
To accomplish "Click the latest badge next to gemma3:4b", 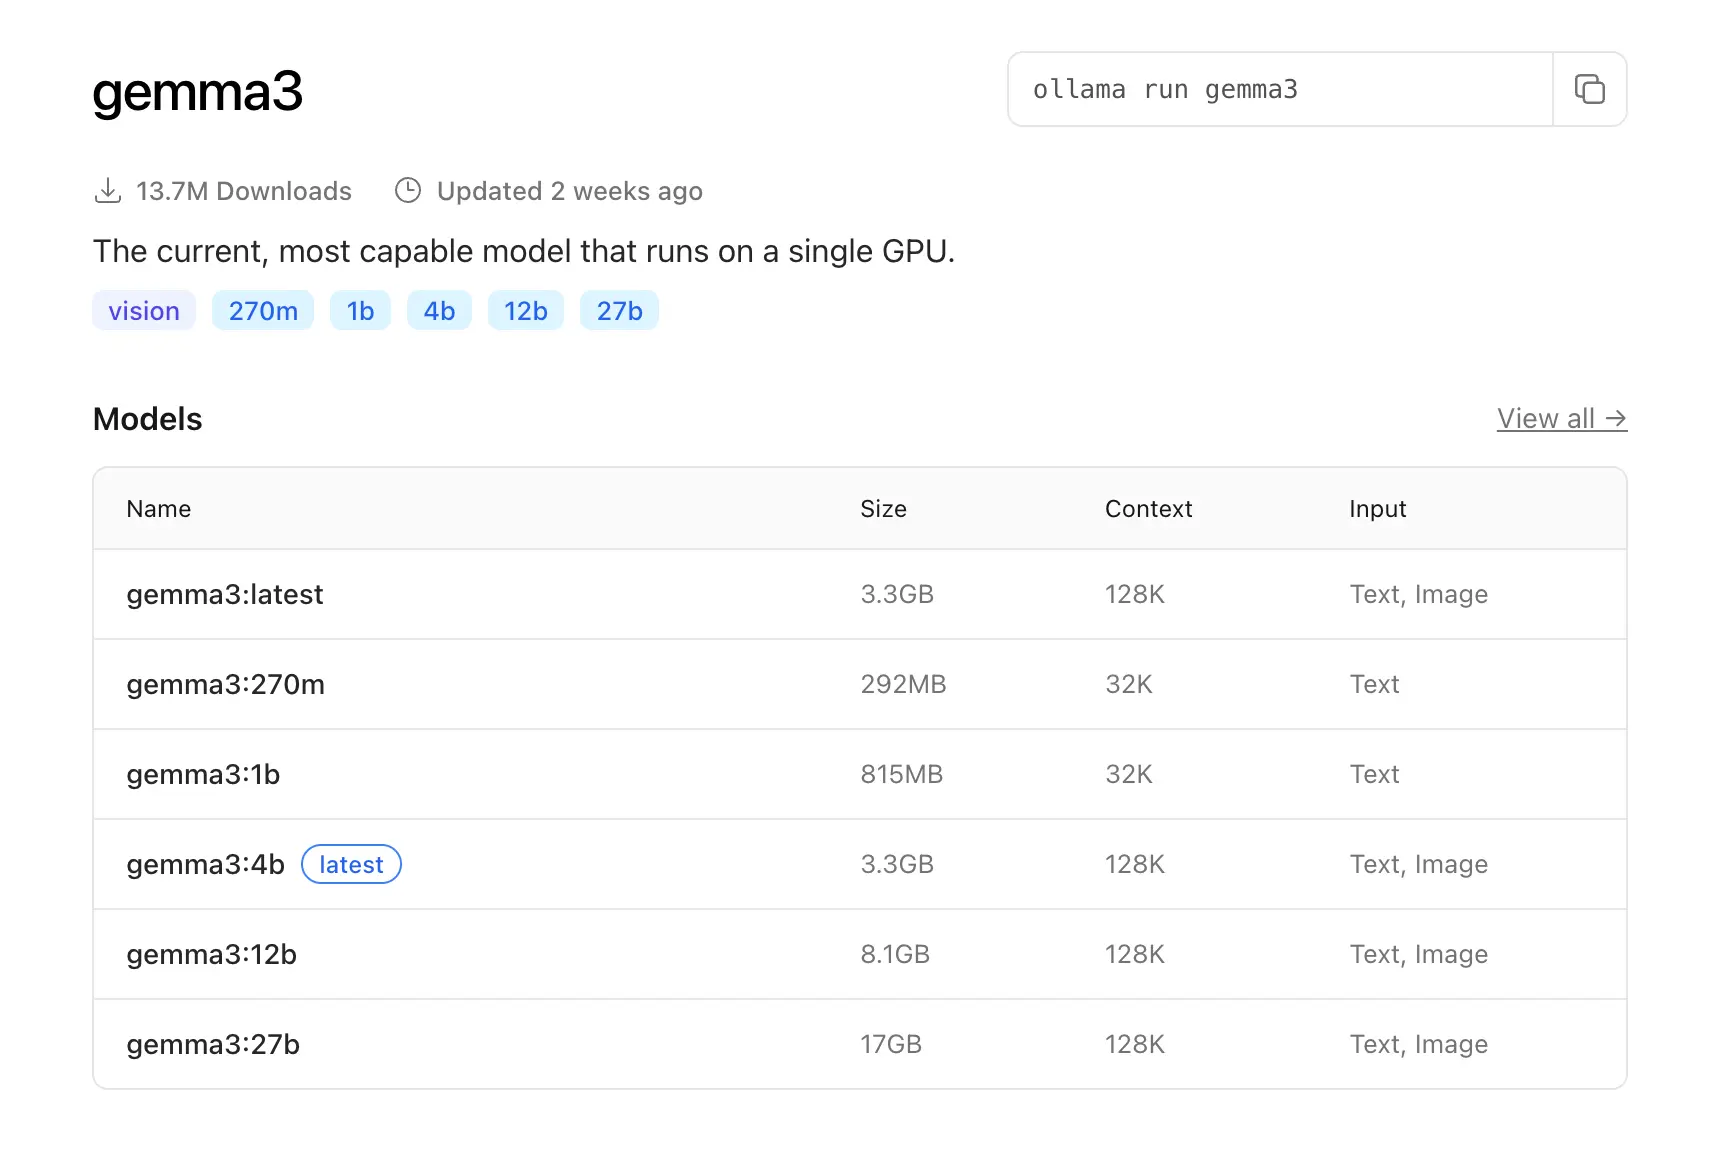I will click(x=351, y=865).
